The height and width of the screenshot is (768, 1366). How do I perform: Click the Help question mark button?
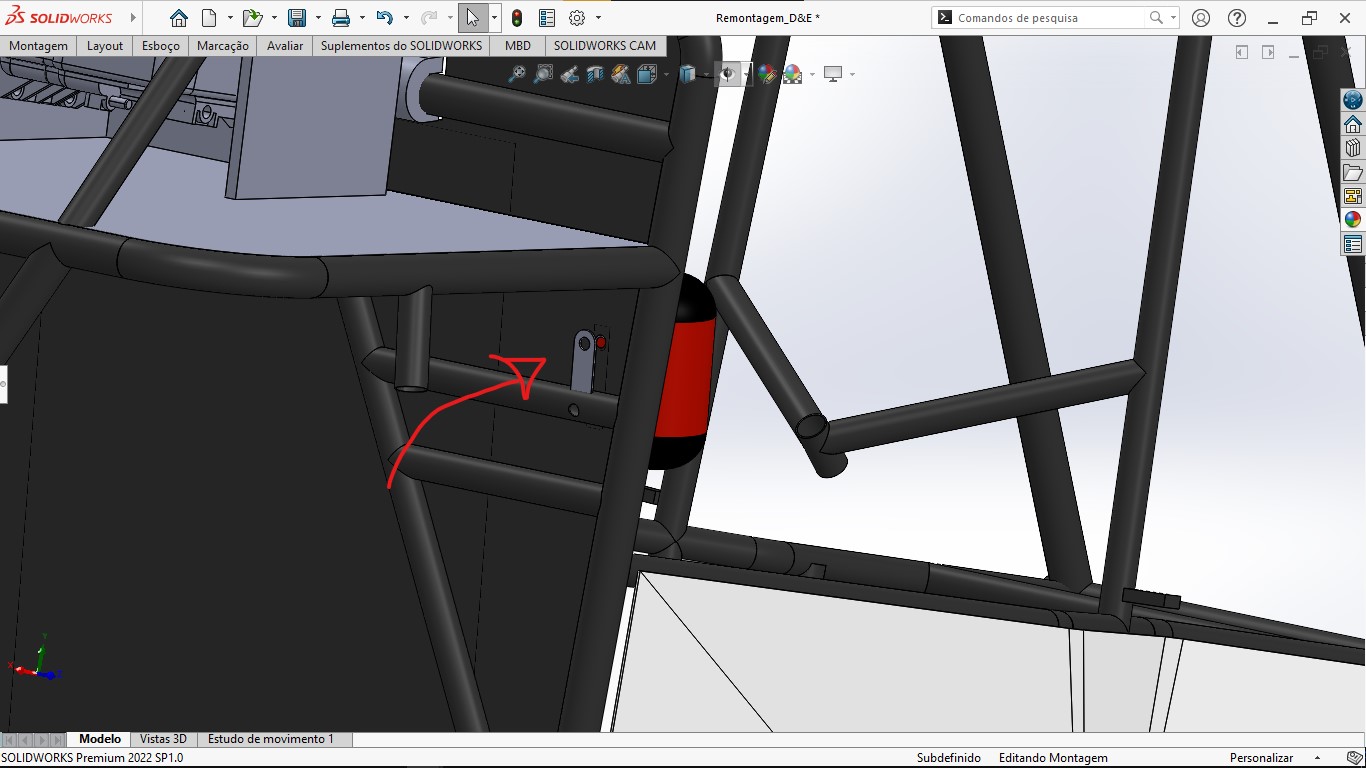click(1237, 18)
